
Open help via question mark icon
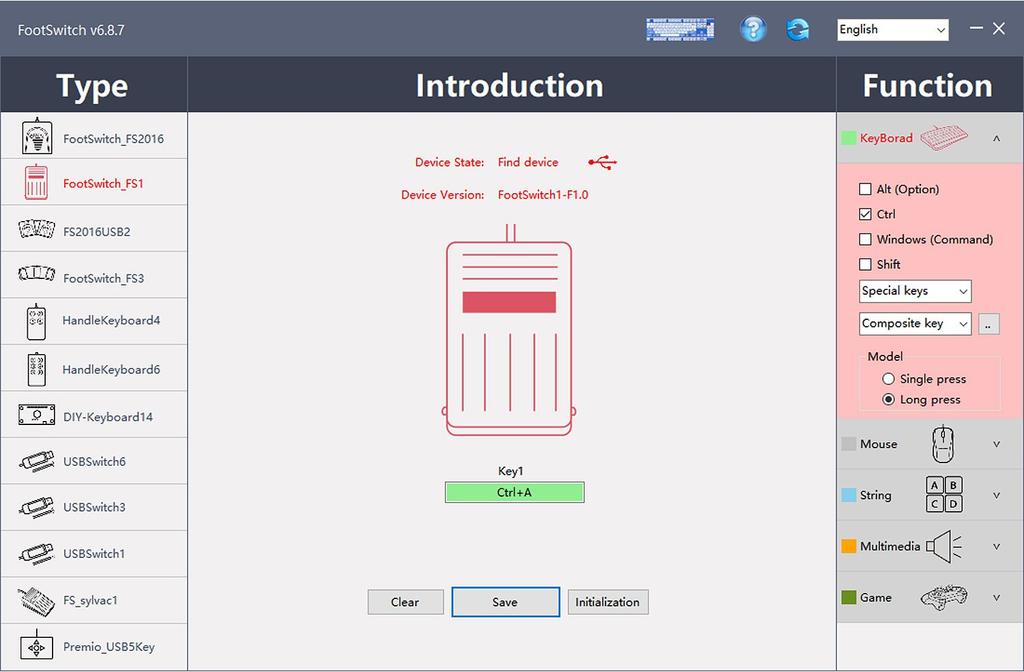pos(753,29)
